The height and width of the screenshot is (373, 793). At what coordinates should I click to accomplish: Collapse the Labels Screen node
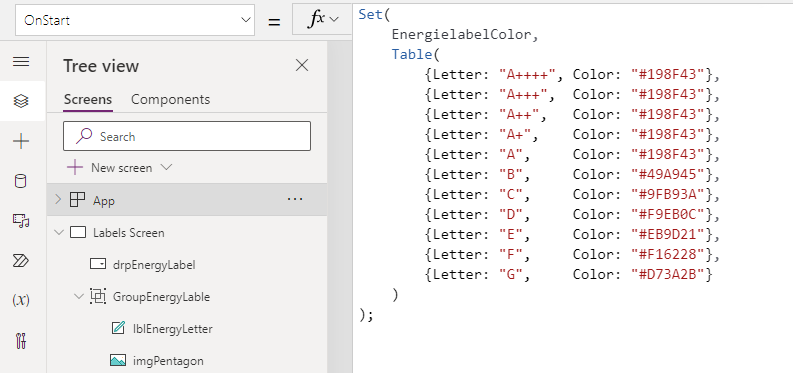[x=59, y=232]
